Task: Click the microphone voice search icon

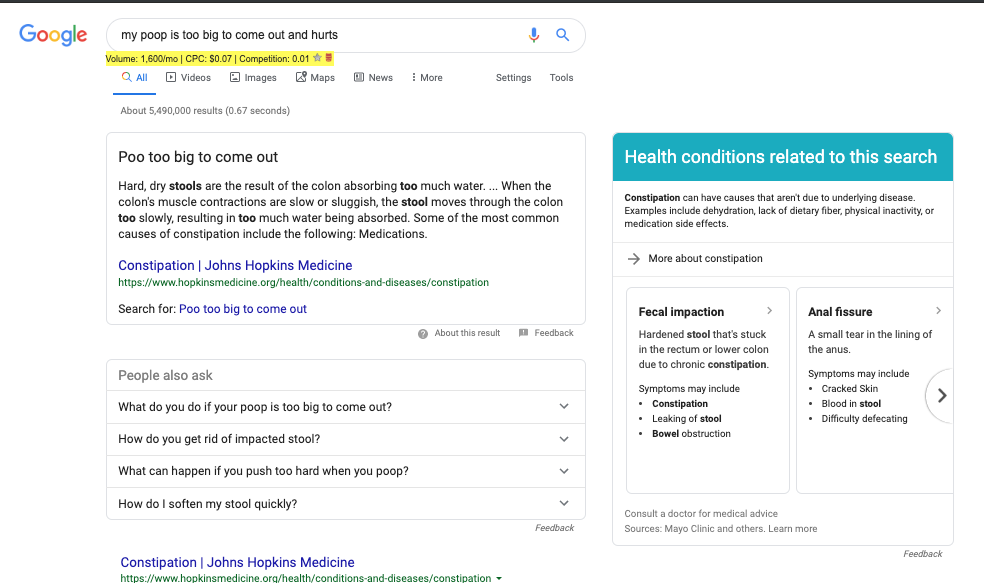Action: [534, 35]
